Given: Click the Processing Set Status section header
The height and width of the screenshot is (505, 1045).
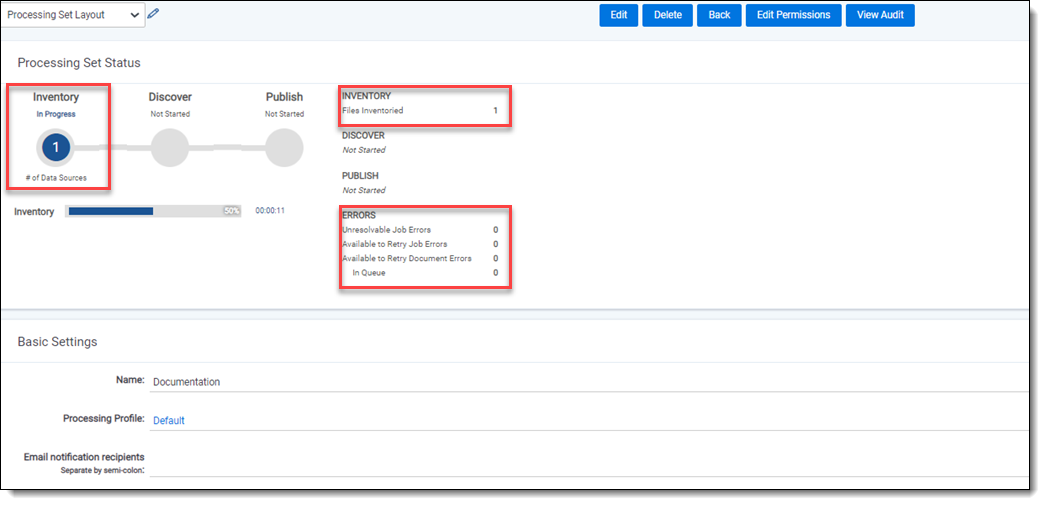Looking at the screenshot, I should coord(79,63).
